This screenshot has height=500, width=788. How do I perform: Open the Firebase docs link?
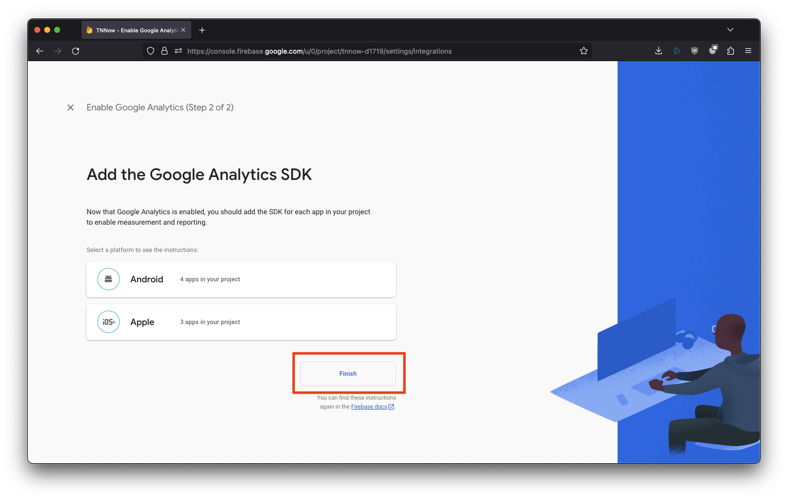[372, 407]
